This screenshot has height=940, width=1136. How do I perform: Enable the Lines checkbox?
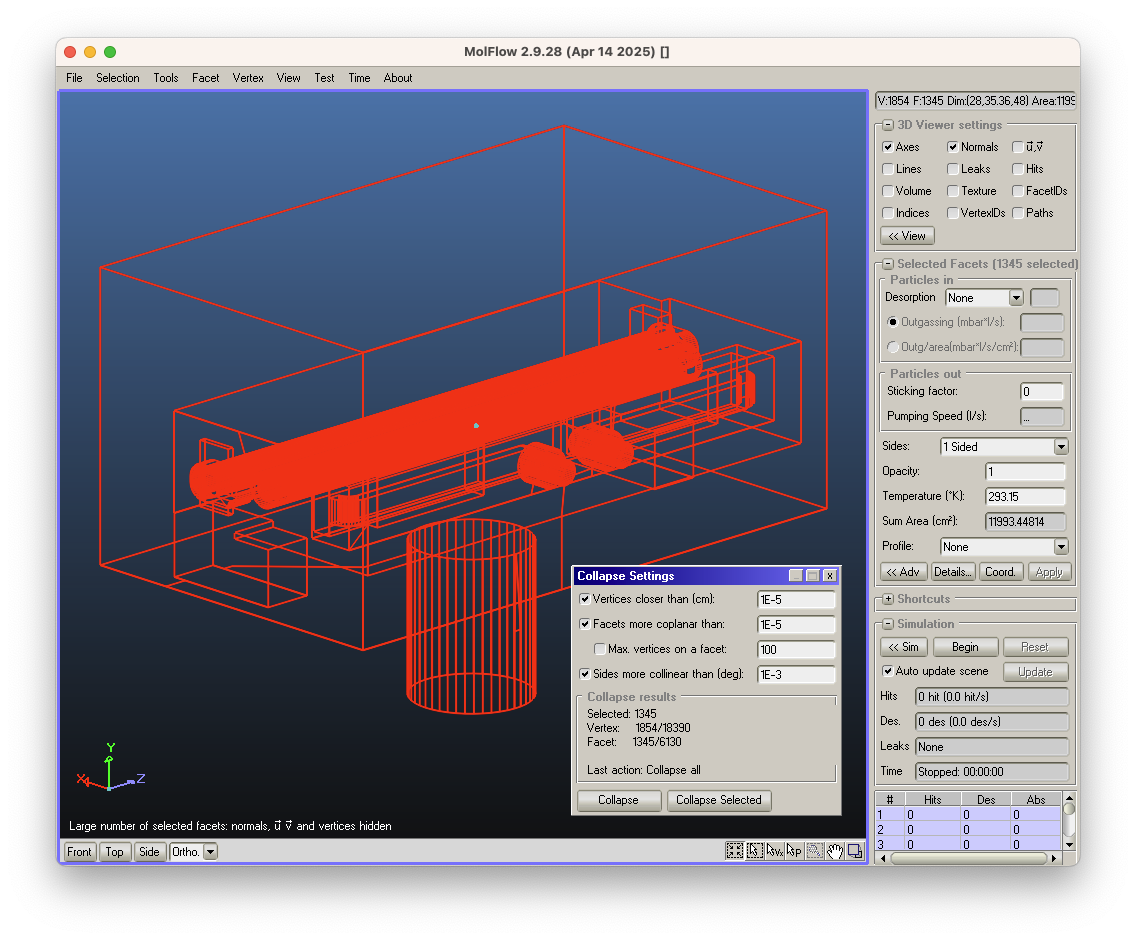click(x=888, y=169)
